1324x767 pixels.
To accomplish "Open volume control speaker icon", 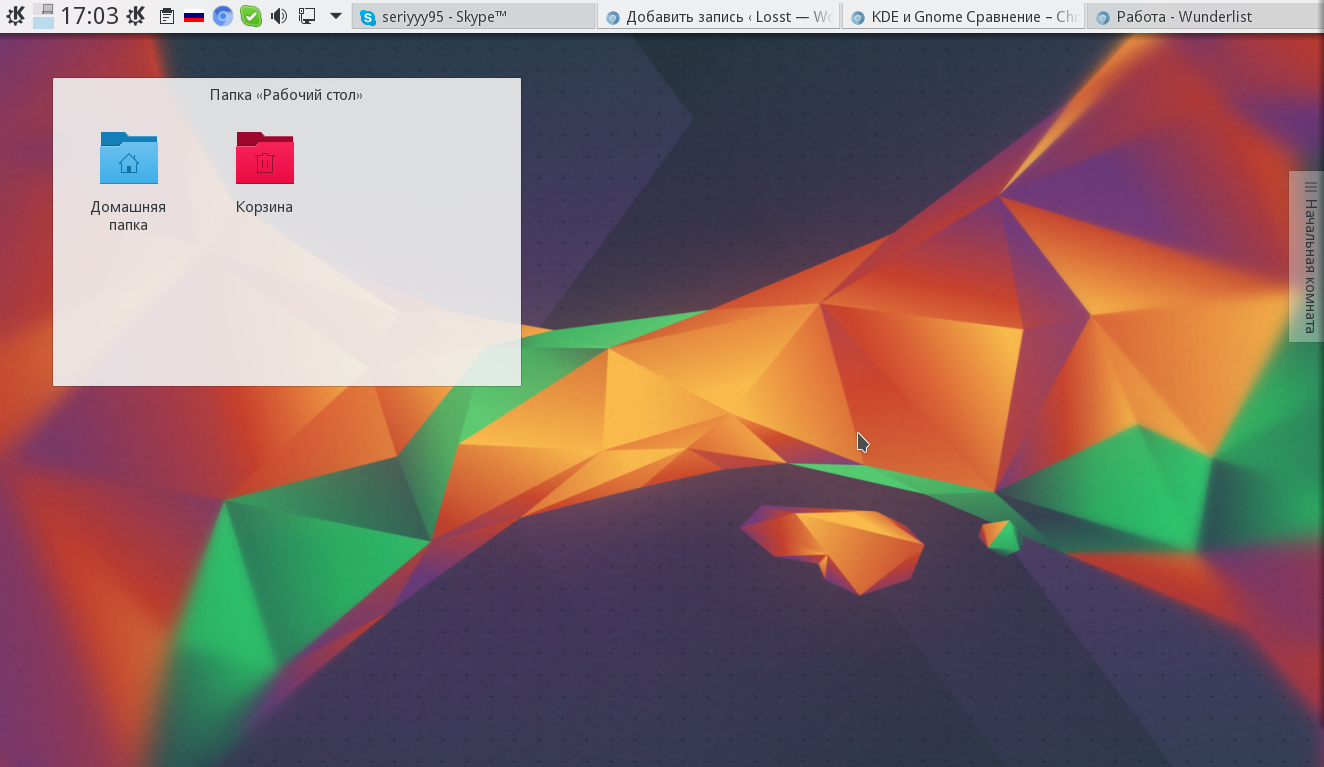I will point(279,17).
